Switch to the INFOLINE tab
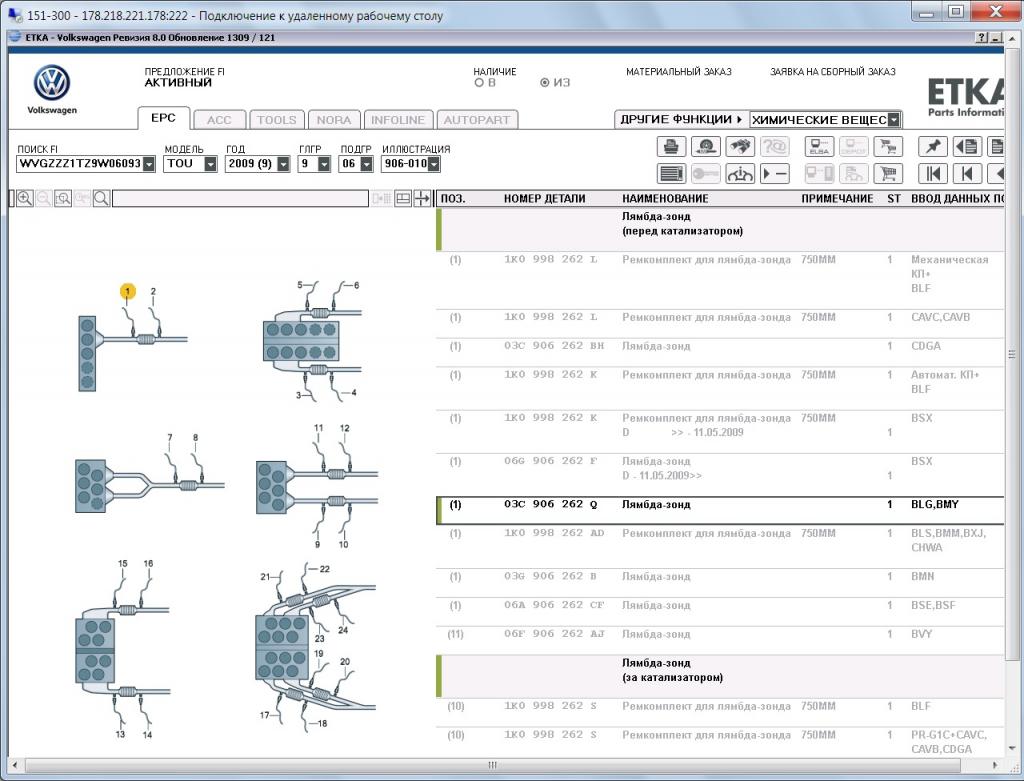 point(398,120)
